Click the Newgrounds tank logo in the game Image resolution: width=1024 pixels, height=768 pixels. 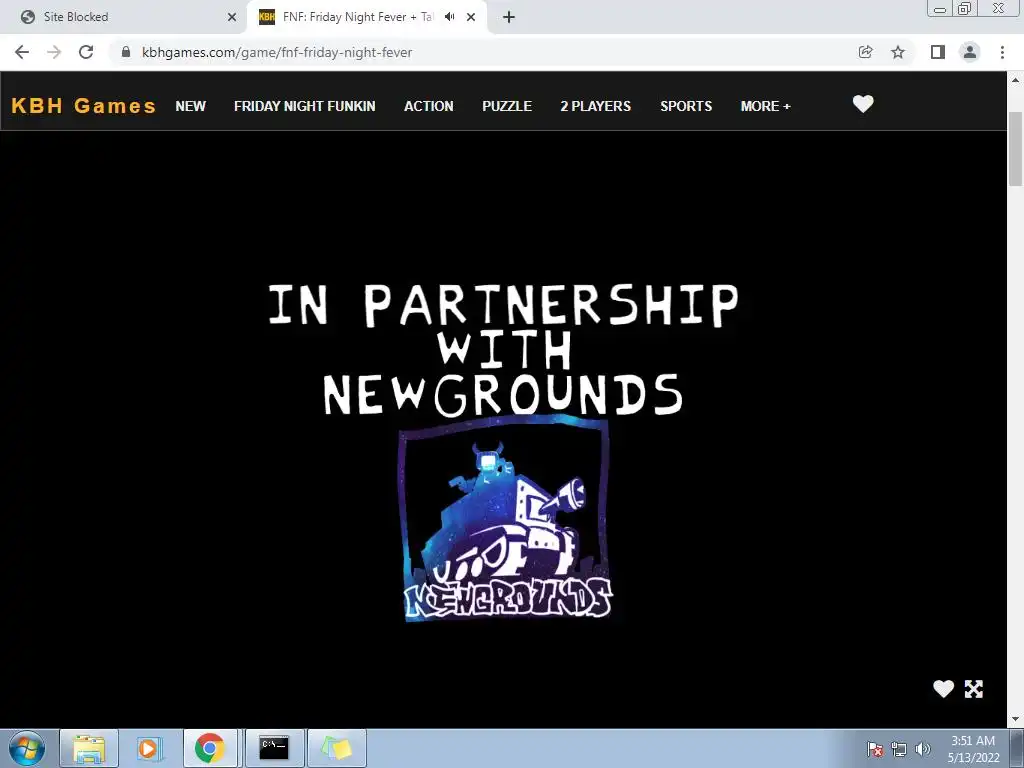[505, 520]
